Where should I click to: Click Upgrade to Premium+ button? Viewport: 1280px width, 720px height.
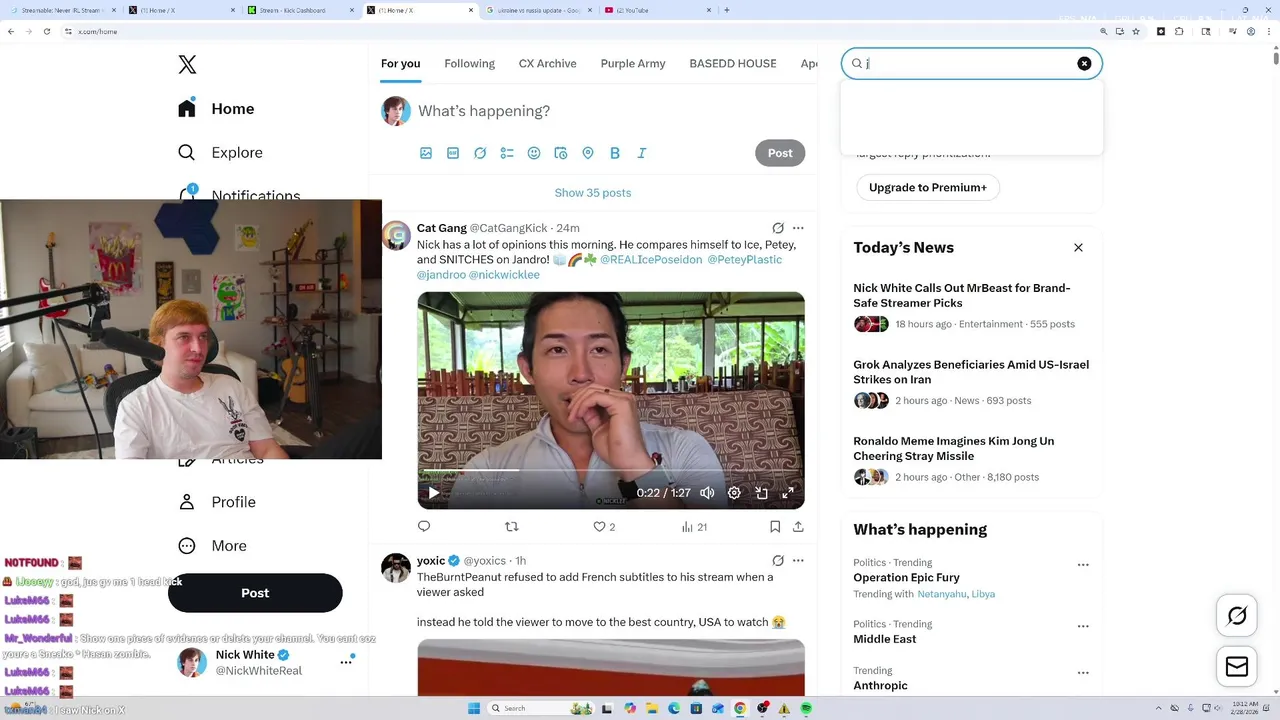(928, 188)
